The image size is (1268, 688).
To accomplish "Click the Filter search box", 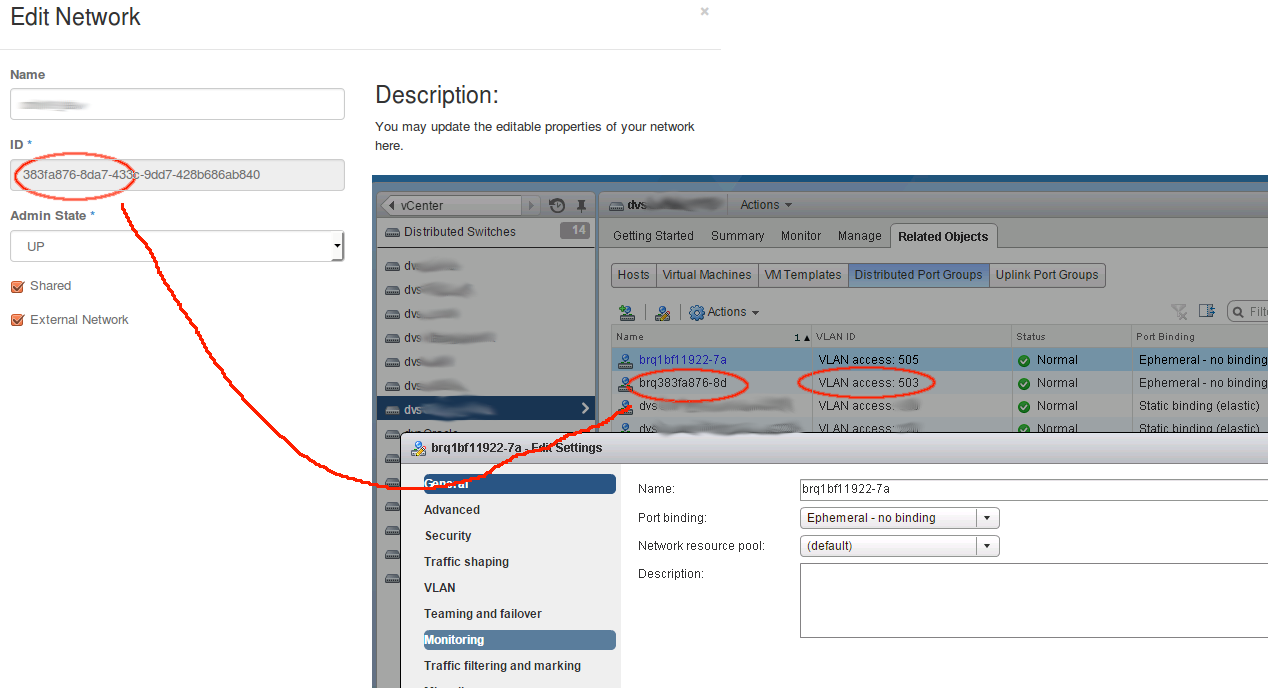I will tap(1248, 312).
